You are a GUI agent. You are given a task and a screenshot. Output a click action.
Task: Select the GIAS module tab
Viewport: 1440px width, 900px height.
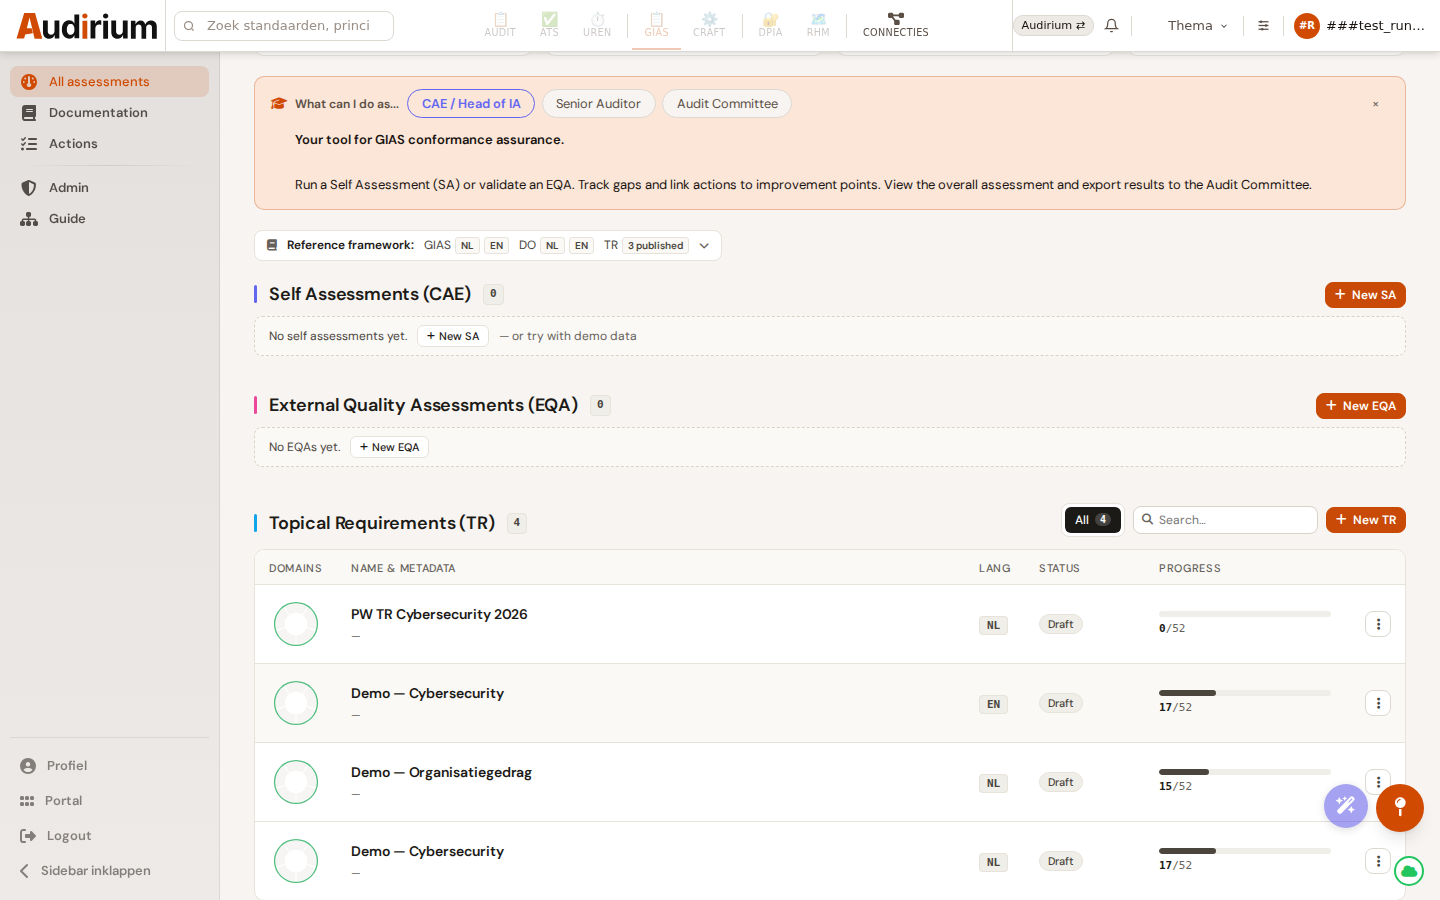point(656,25)
